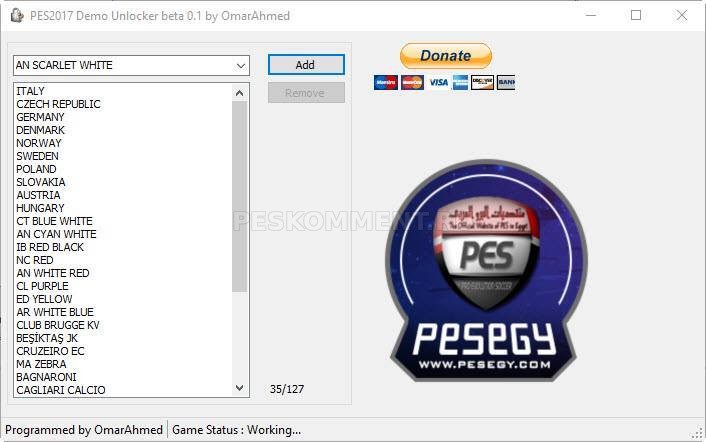Click the Discover card icon

[x=482, y=82]
